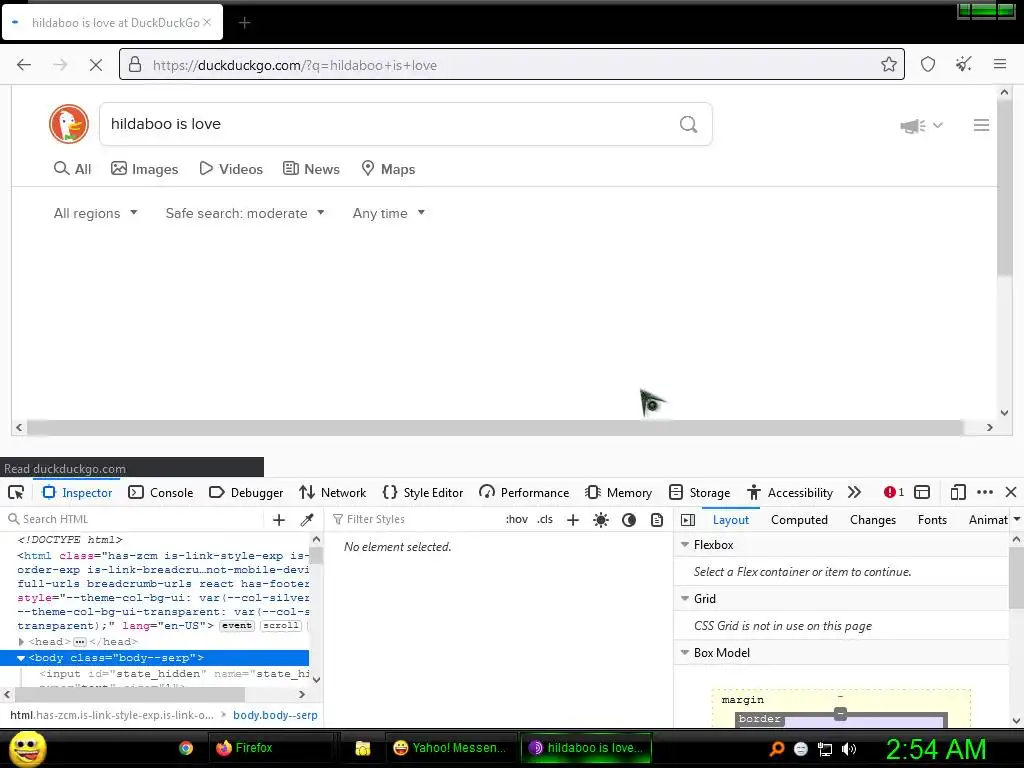
Task: Select body.body--serp in the breadcrumb
Action: coord(275,715)
